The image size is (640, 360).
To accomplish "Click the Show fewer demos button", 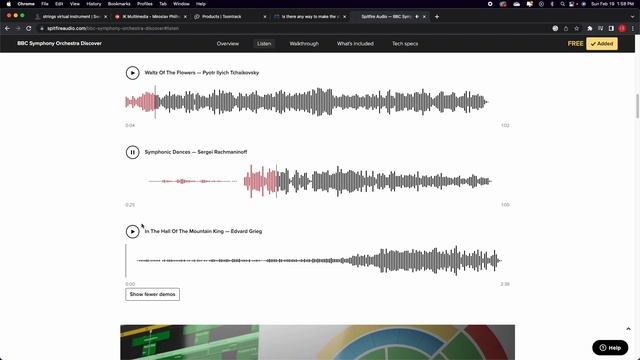I will (152, 294).
